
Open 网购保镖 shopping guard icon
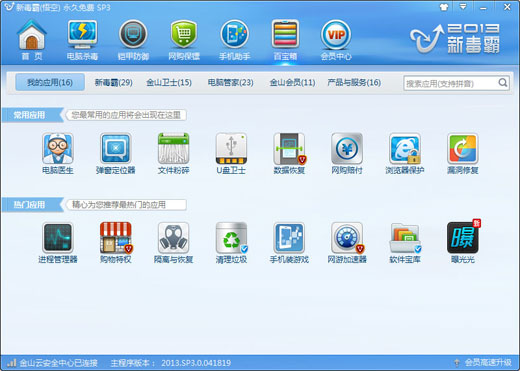184,40
